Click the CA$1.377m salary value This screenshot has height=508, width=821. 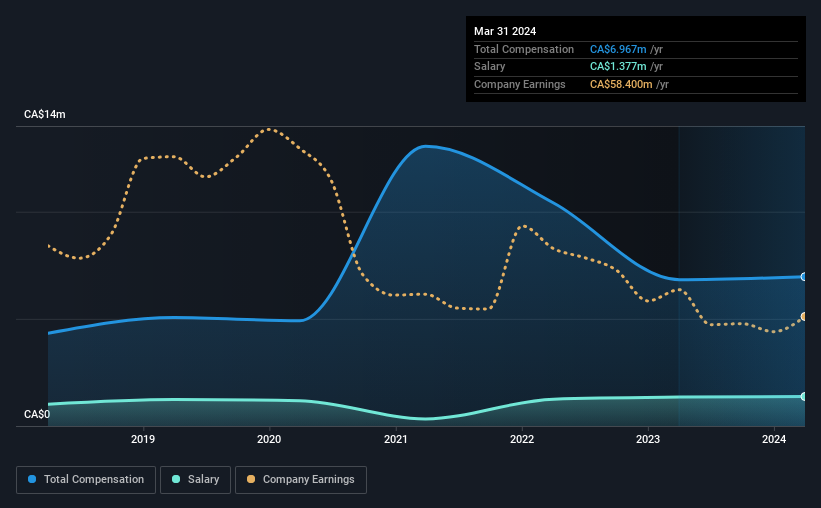618,67
